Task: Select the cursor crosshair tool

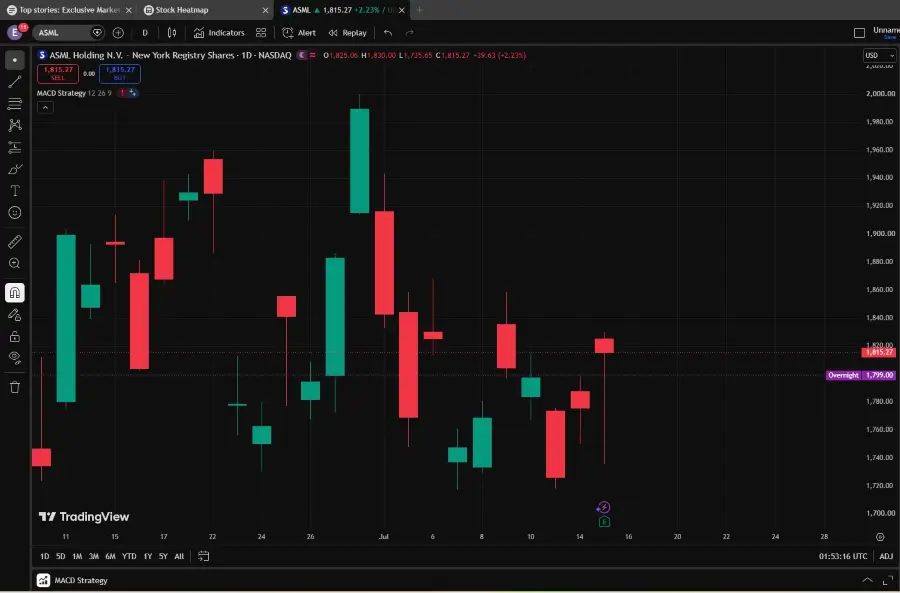Action: (x=14, y=60)
